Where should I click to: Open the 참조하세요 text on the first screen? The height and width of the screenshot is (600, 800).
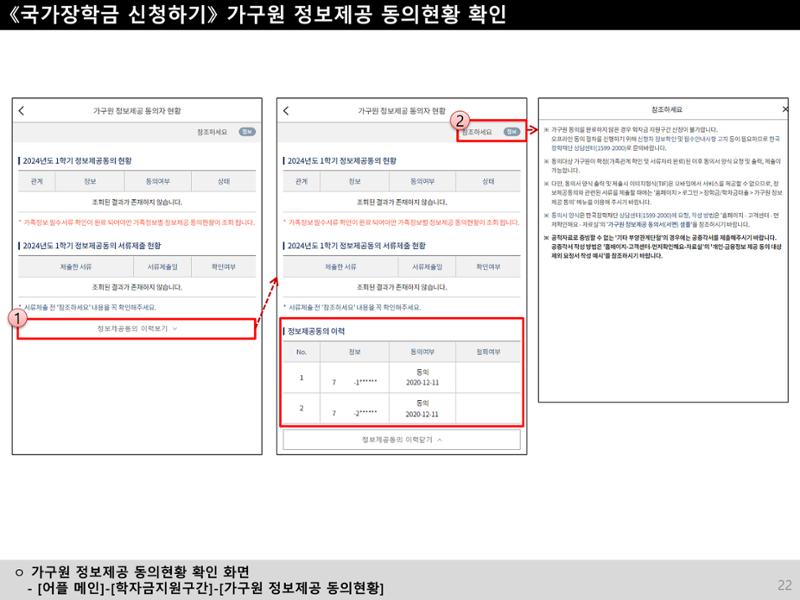[212, 132]
